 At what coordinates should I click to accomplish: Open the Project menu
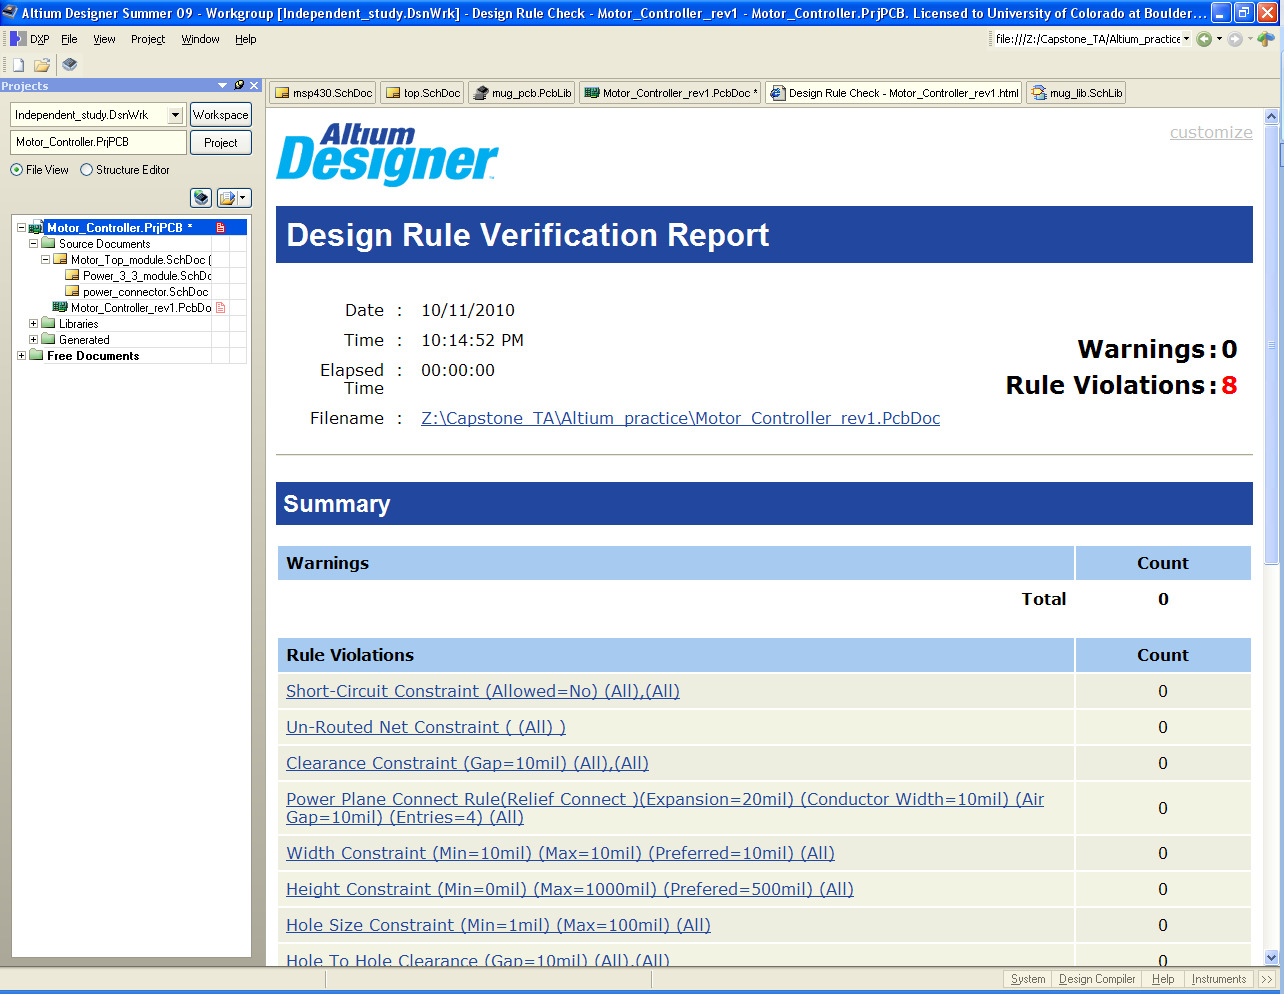pyautogui.click(x=148, y=39)
